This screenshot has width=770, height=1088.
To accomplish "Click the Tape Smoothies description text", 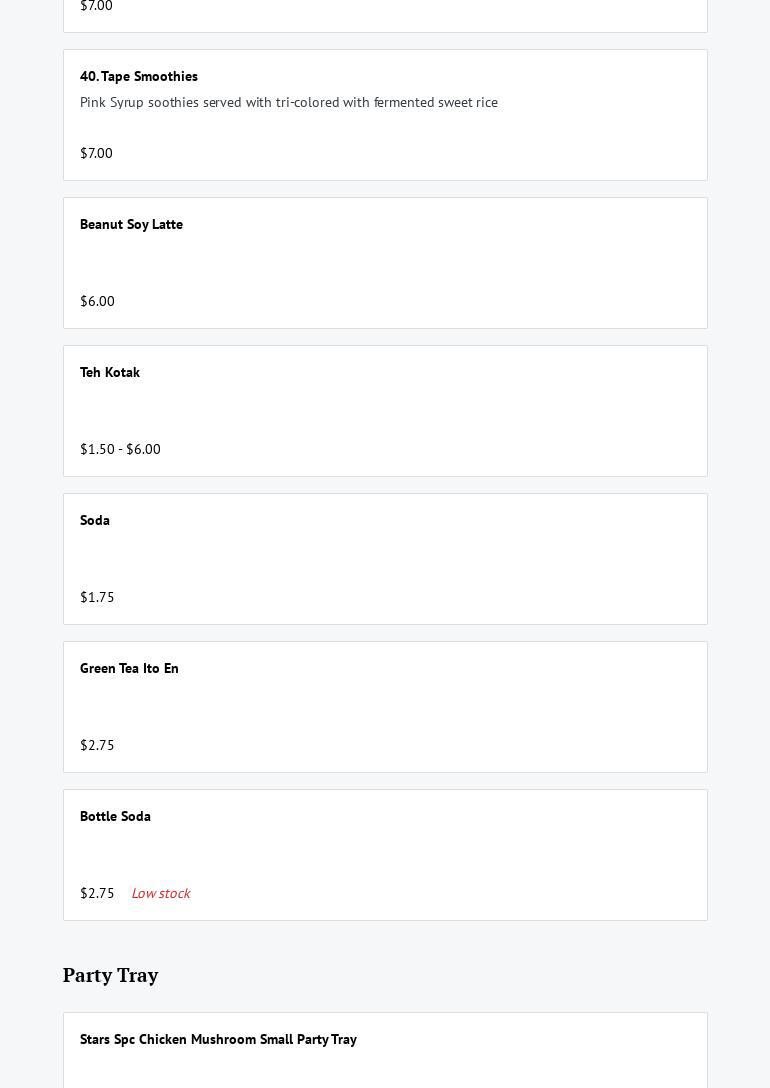I will pyautogui.click(x=288, y=102).
